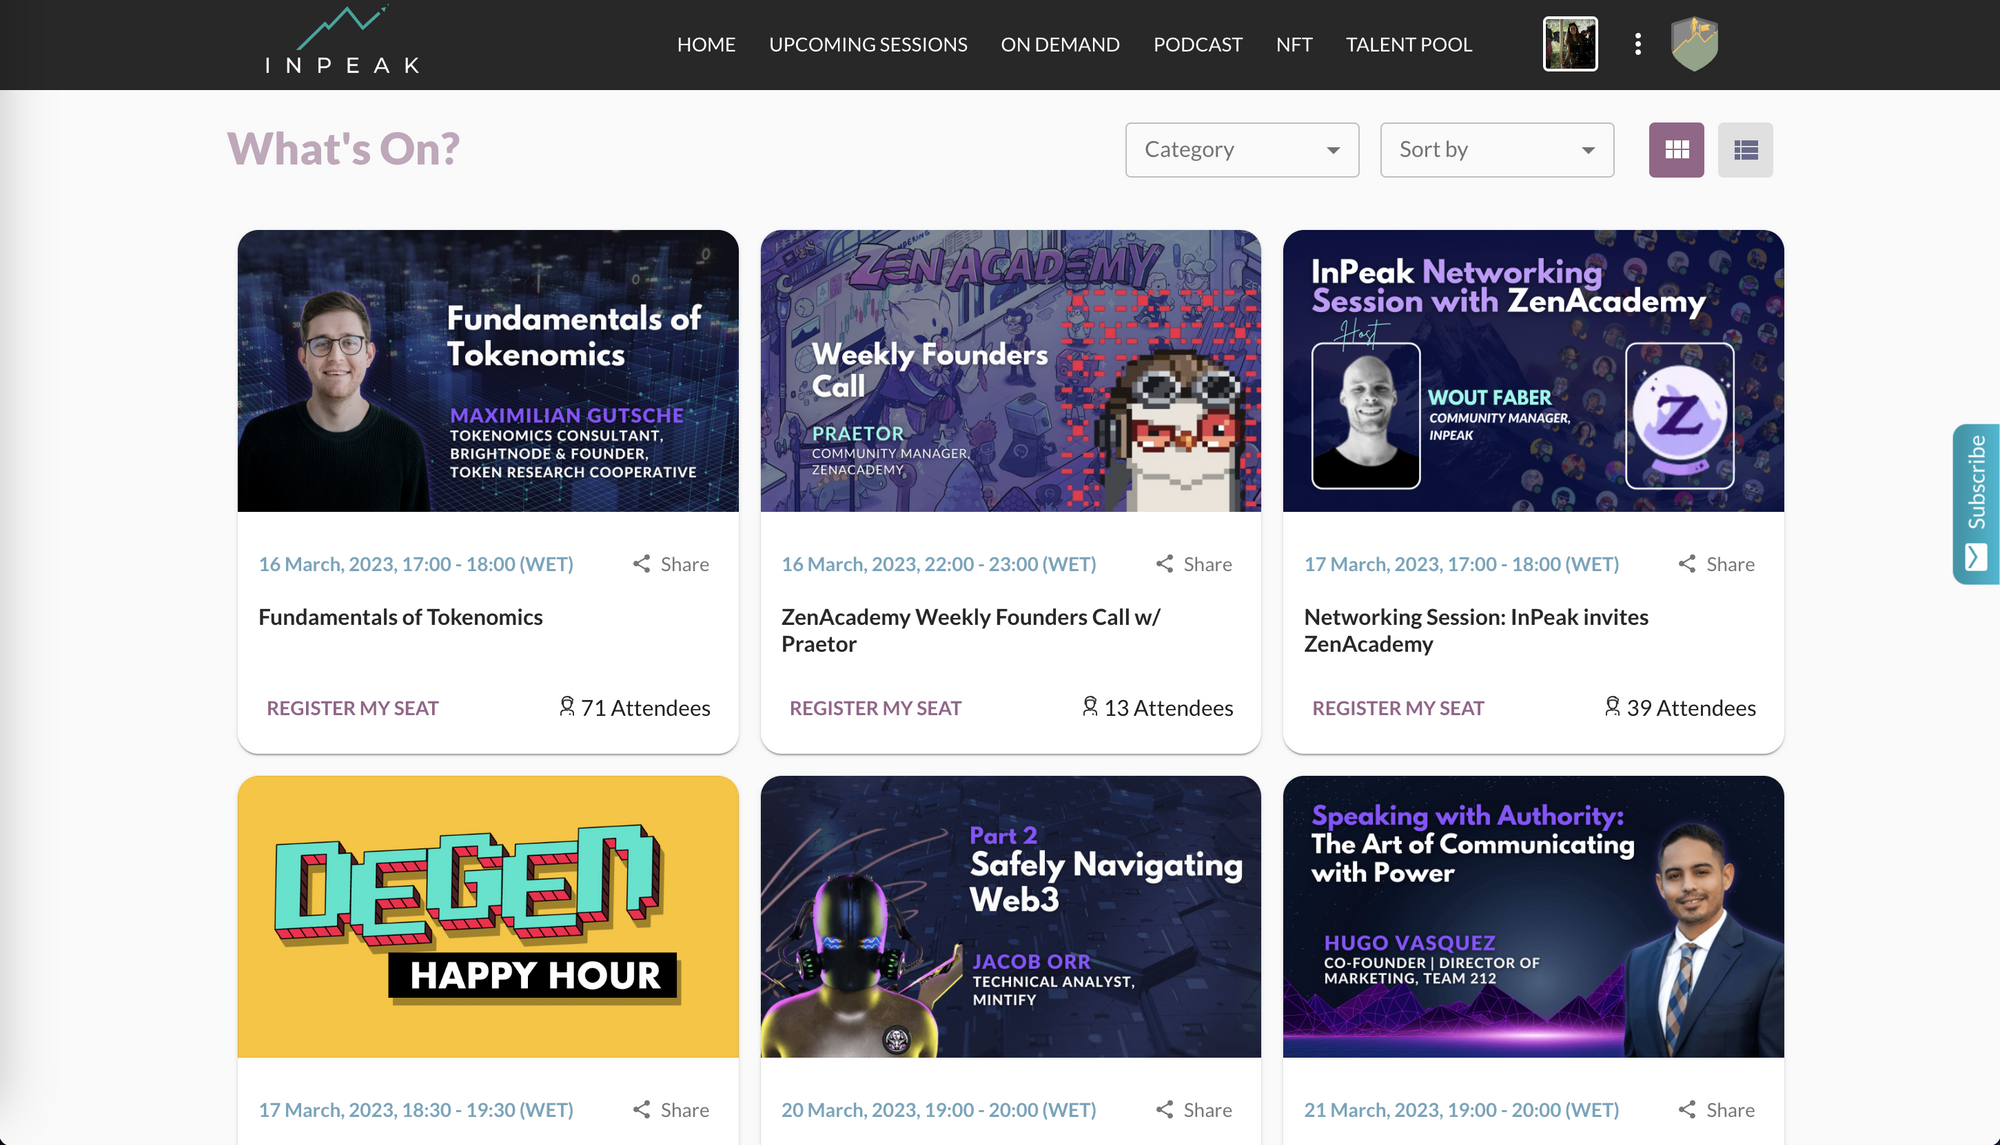Share the Fundamentals of Tokenomics session
The width and height of the screenshot is (2000, 1145).
tap(671, 564)
